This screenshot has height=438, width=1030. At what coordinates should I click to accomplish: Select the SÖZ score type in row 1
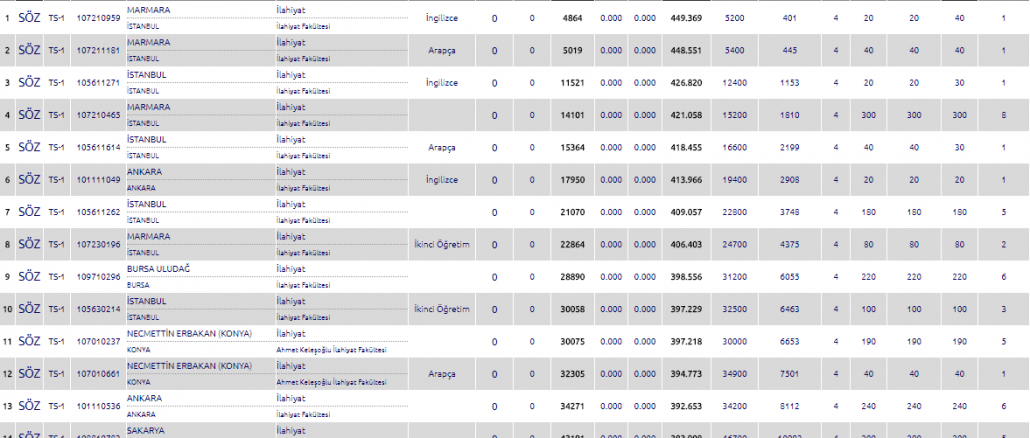pyautogui.click(x=29, y=18)
